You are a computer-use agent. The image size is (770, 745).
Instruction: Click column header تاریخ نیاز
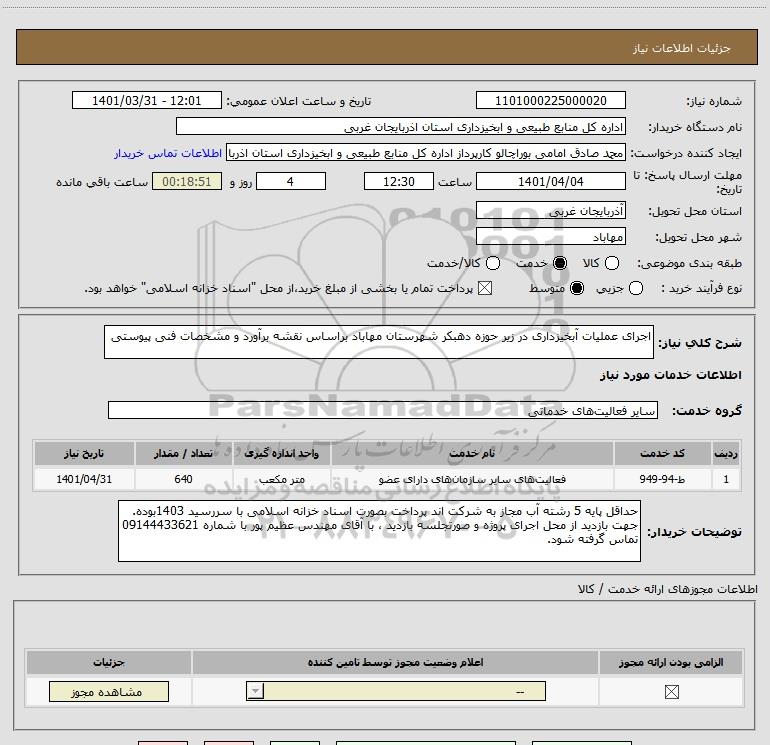tap(84, 453)
